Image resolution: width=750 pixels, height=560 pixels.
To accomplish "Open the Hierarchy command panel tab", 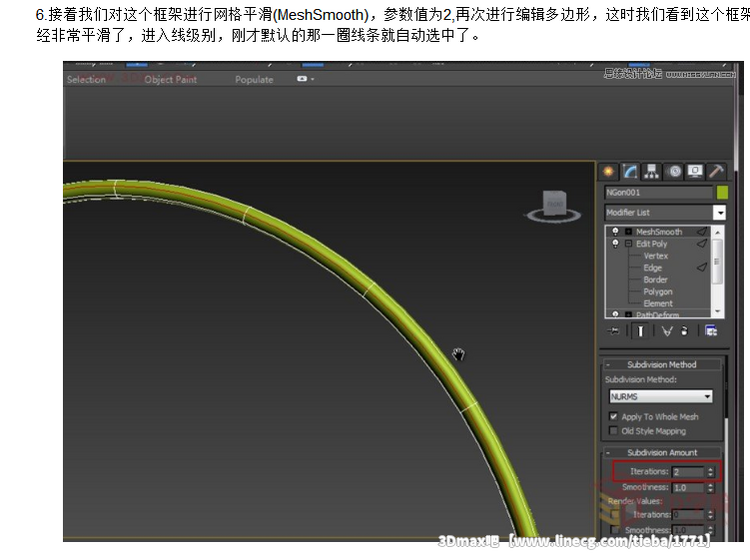I will point(651,171).
